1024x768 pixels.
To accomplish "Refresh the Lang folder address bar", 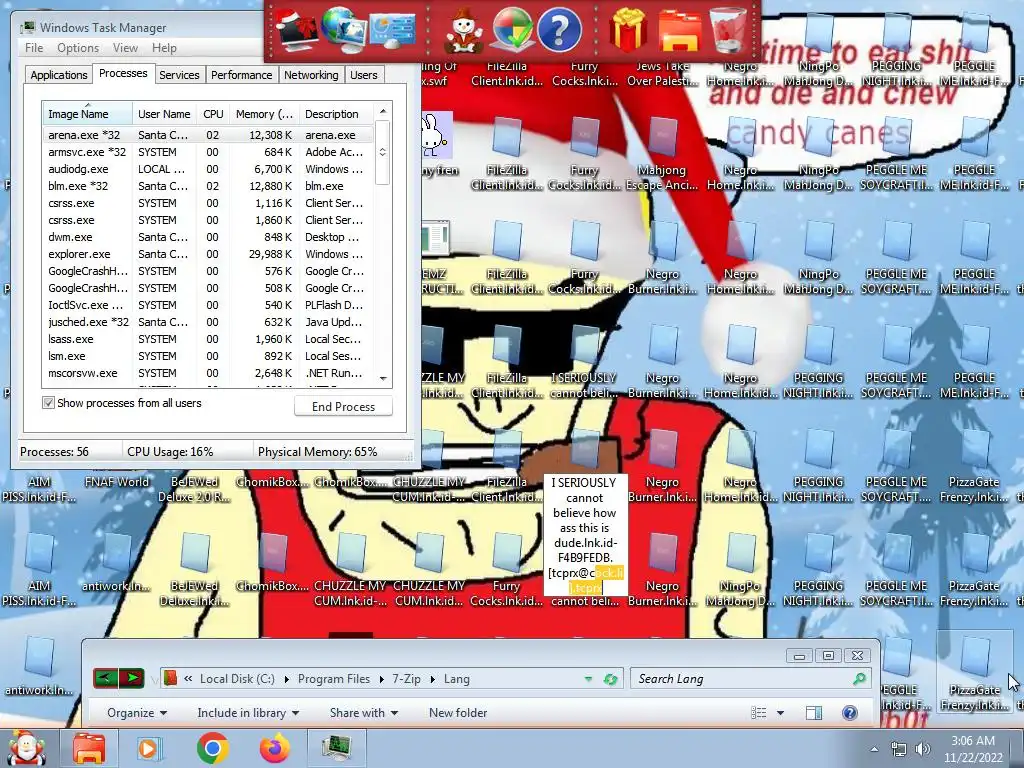I will tap(611, 679).
